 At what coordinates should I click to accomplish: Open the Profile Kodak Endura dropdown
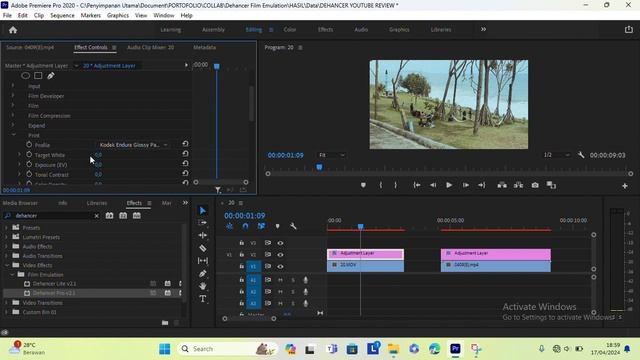[133, 145]
